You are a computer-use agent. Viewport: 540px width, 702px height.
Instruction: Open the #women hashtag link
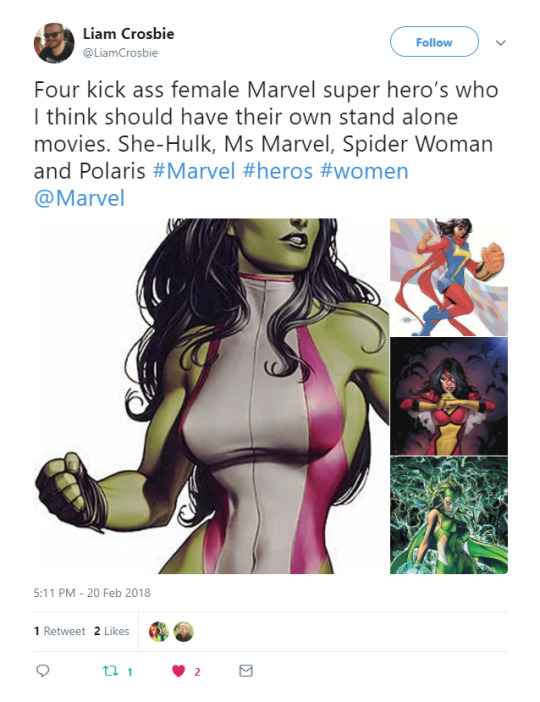[364, 171]
